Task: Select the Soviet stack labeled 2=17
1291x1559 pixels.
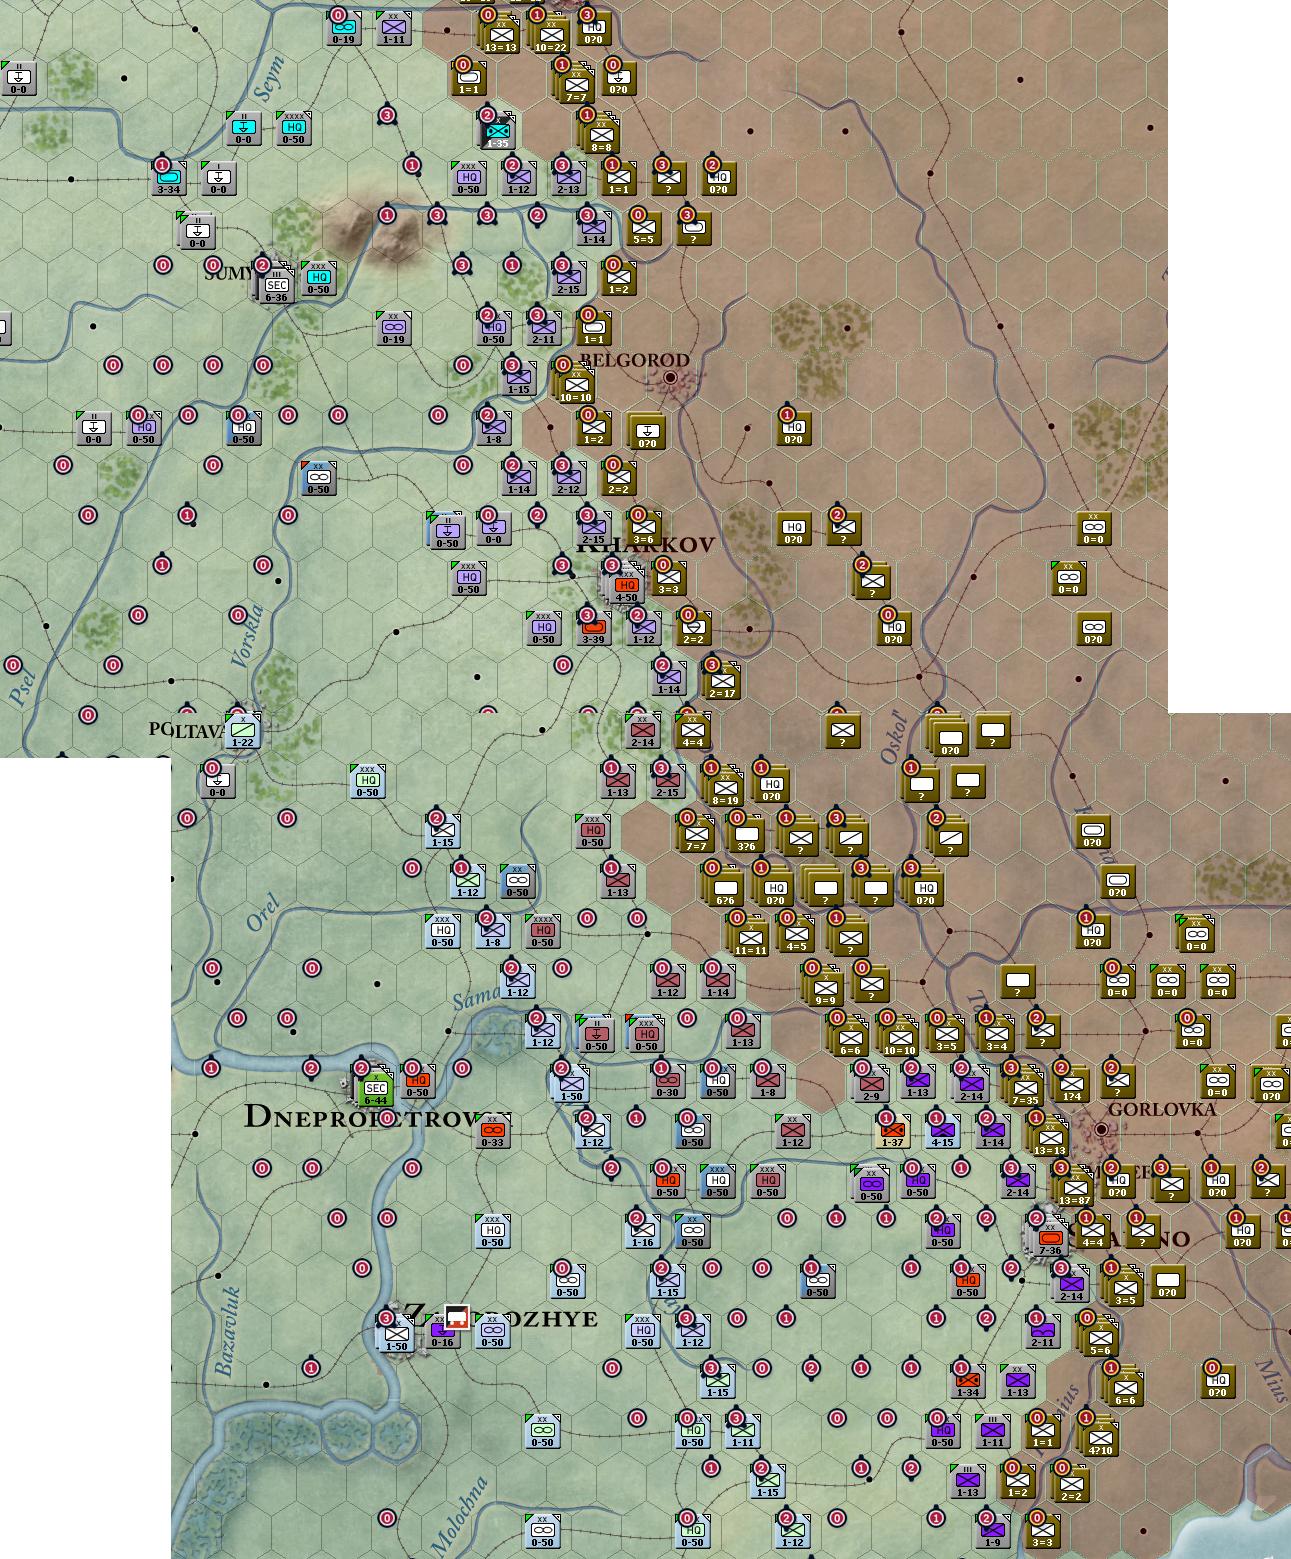Action: (x=722, y=681)
